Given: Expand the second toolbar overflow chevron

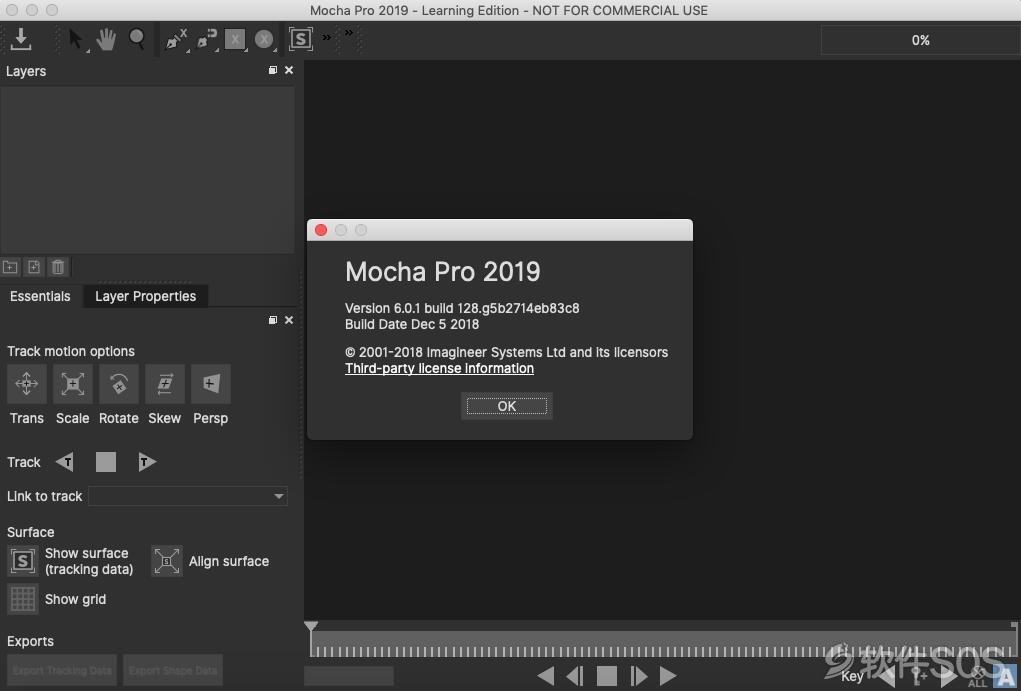Looking at the screenshot, I should 349,33.
